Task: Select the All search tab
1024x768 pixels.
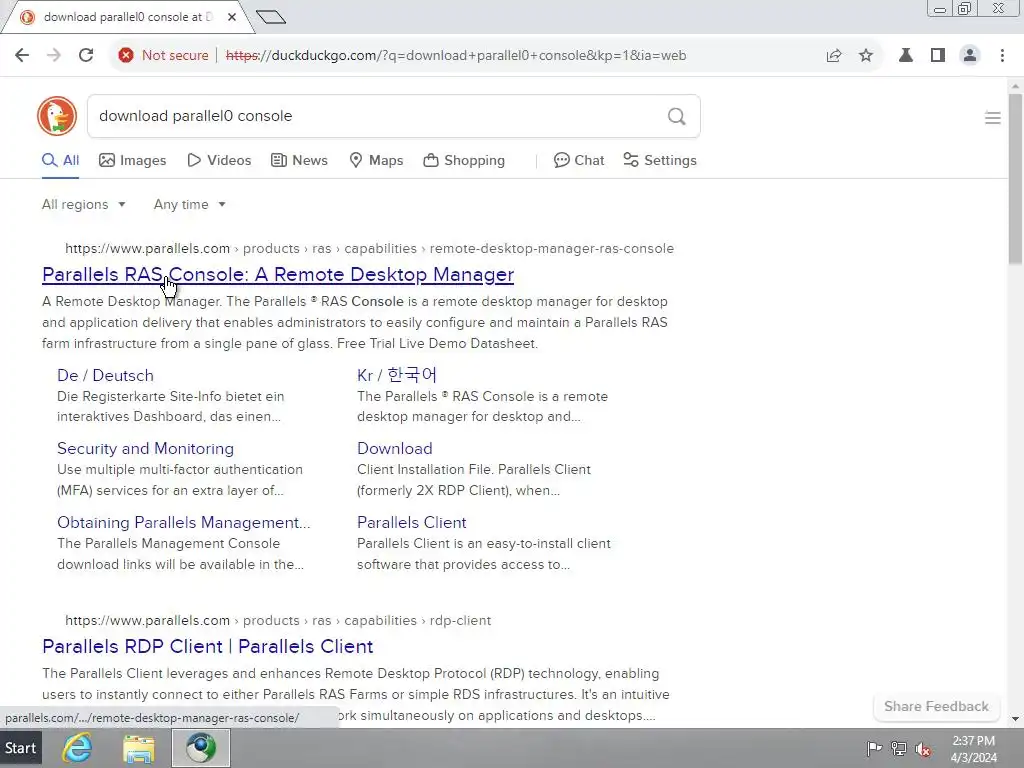Action: pyautogui.click(x=61, y=160)
